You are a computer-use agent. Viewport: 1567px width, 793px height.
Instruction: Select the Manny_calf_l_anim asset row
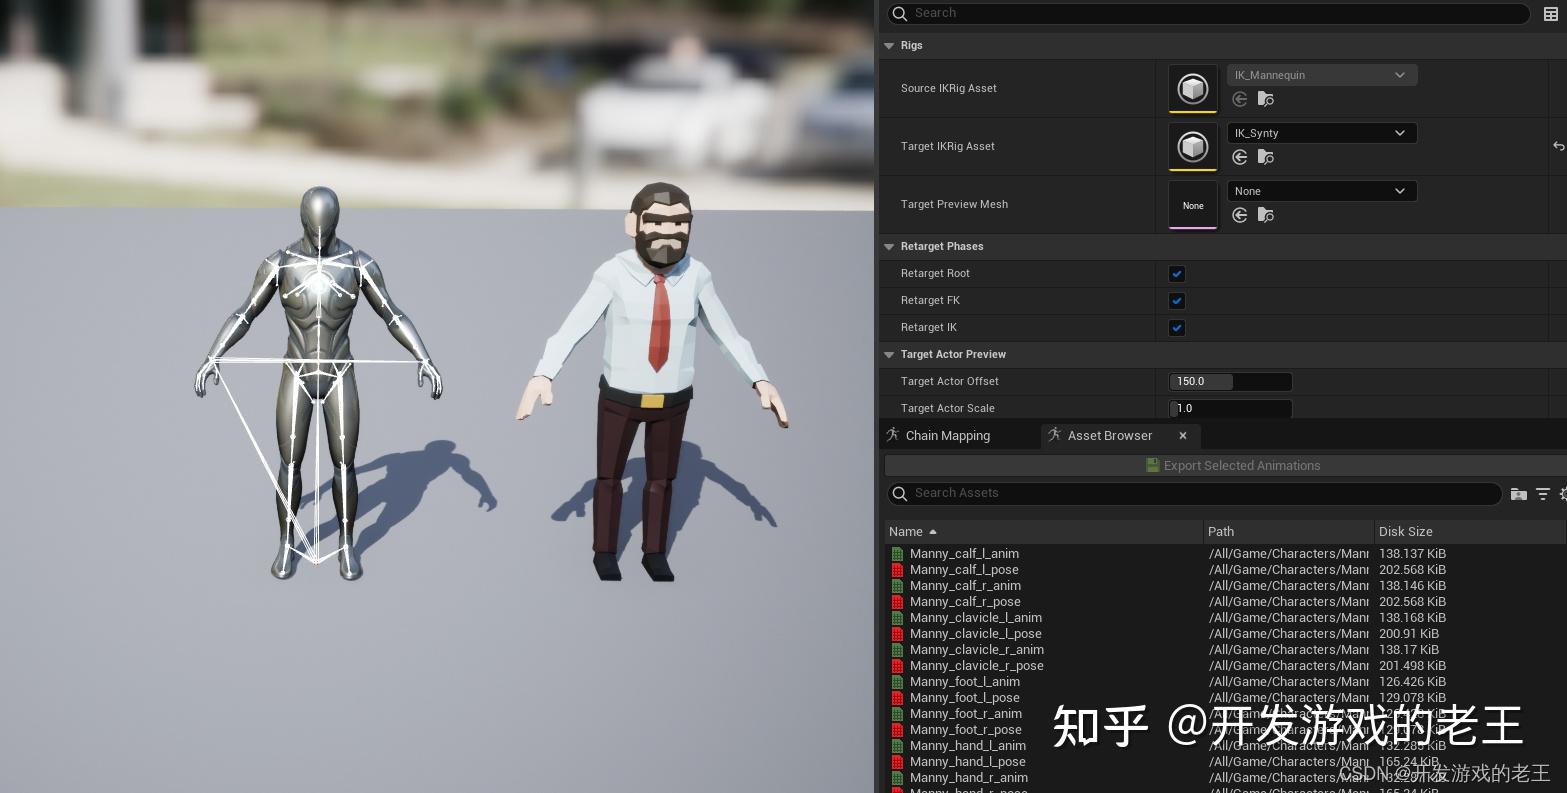[964, 553]
